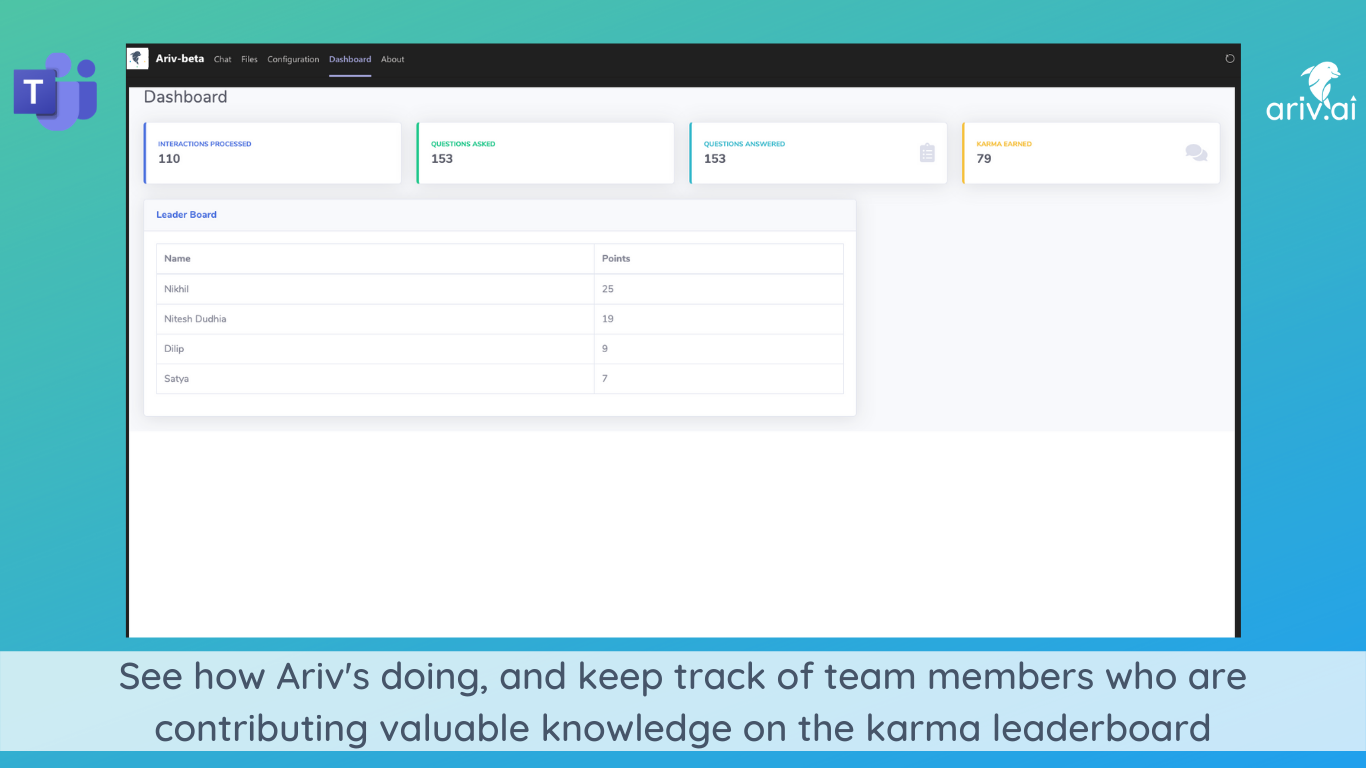Select the Nikhil row name

coord(176,289)
